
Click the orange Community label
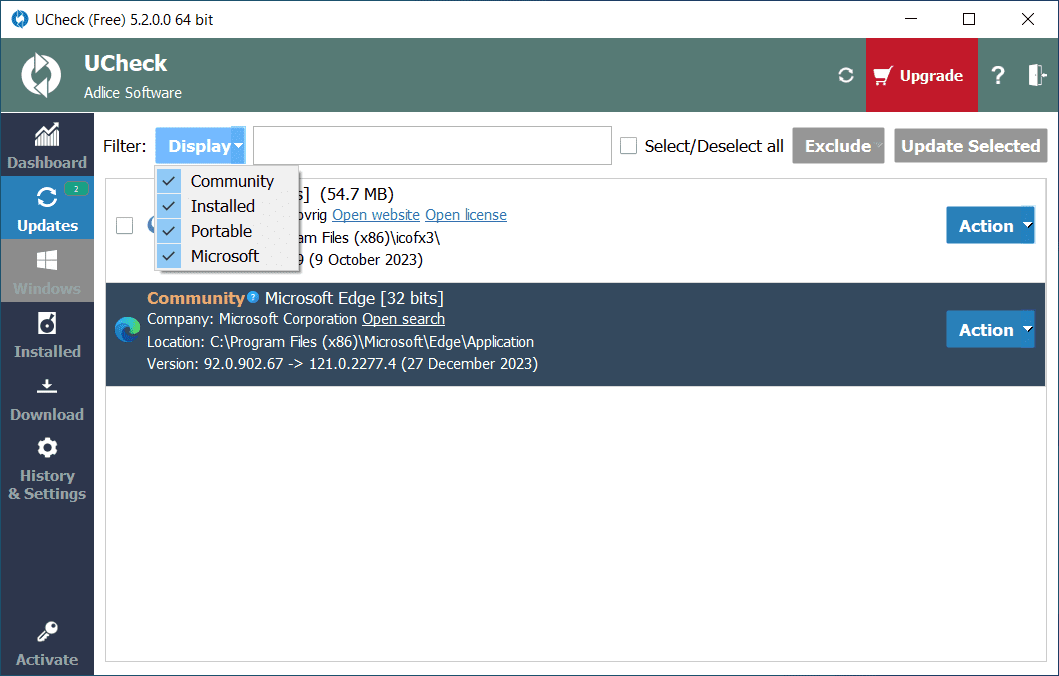point(196,298)
